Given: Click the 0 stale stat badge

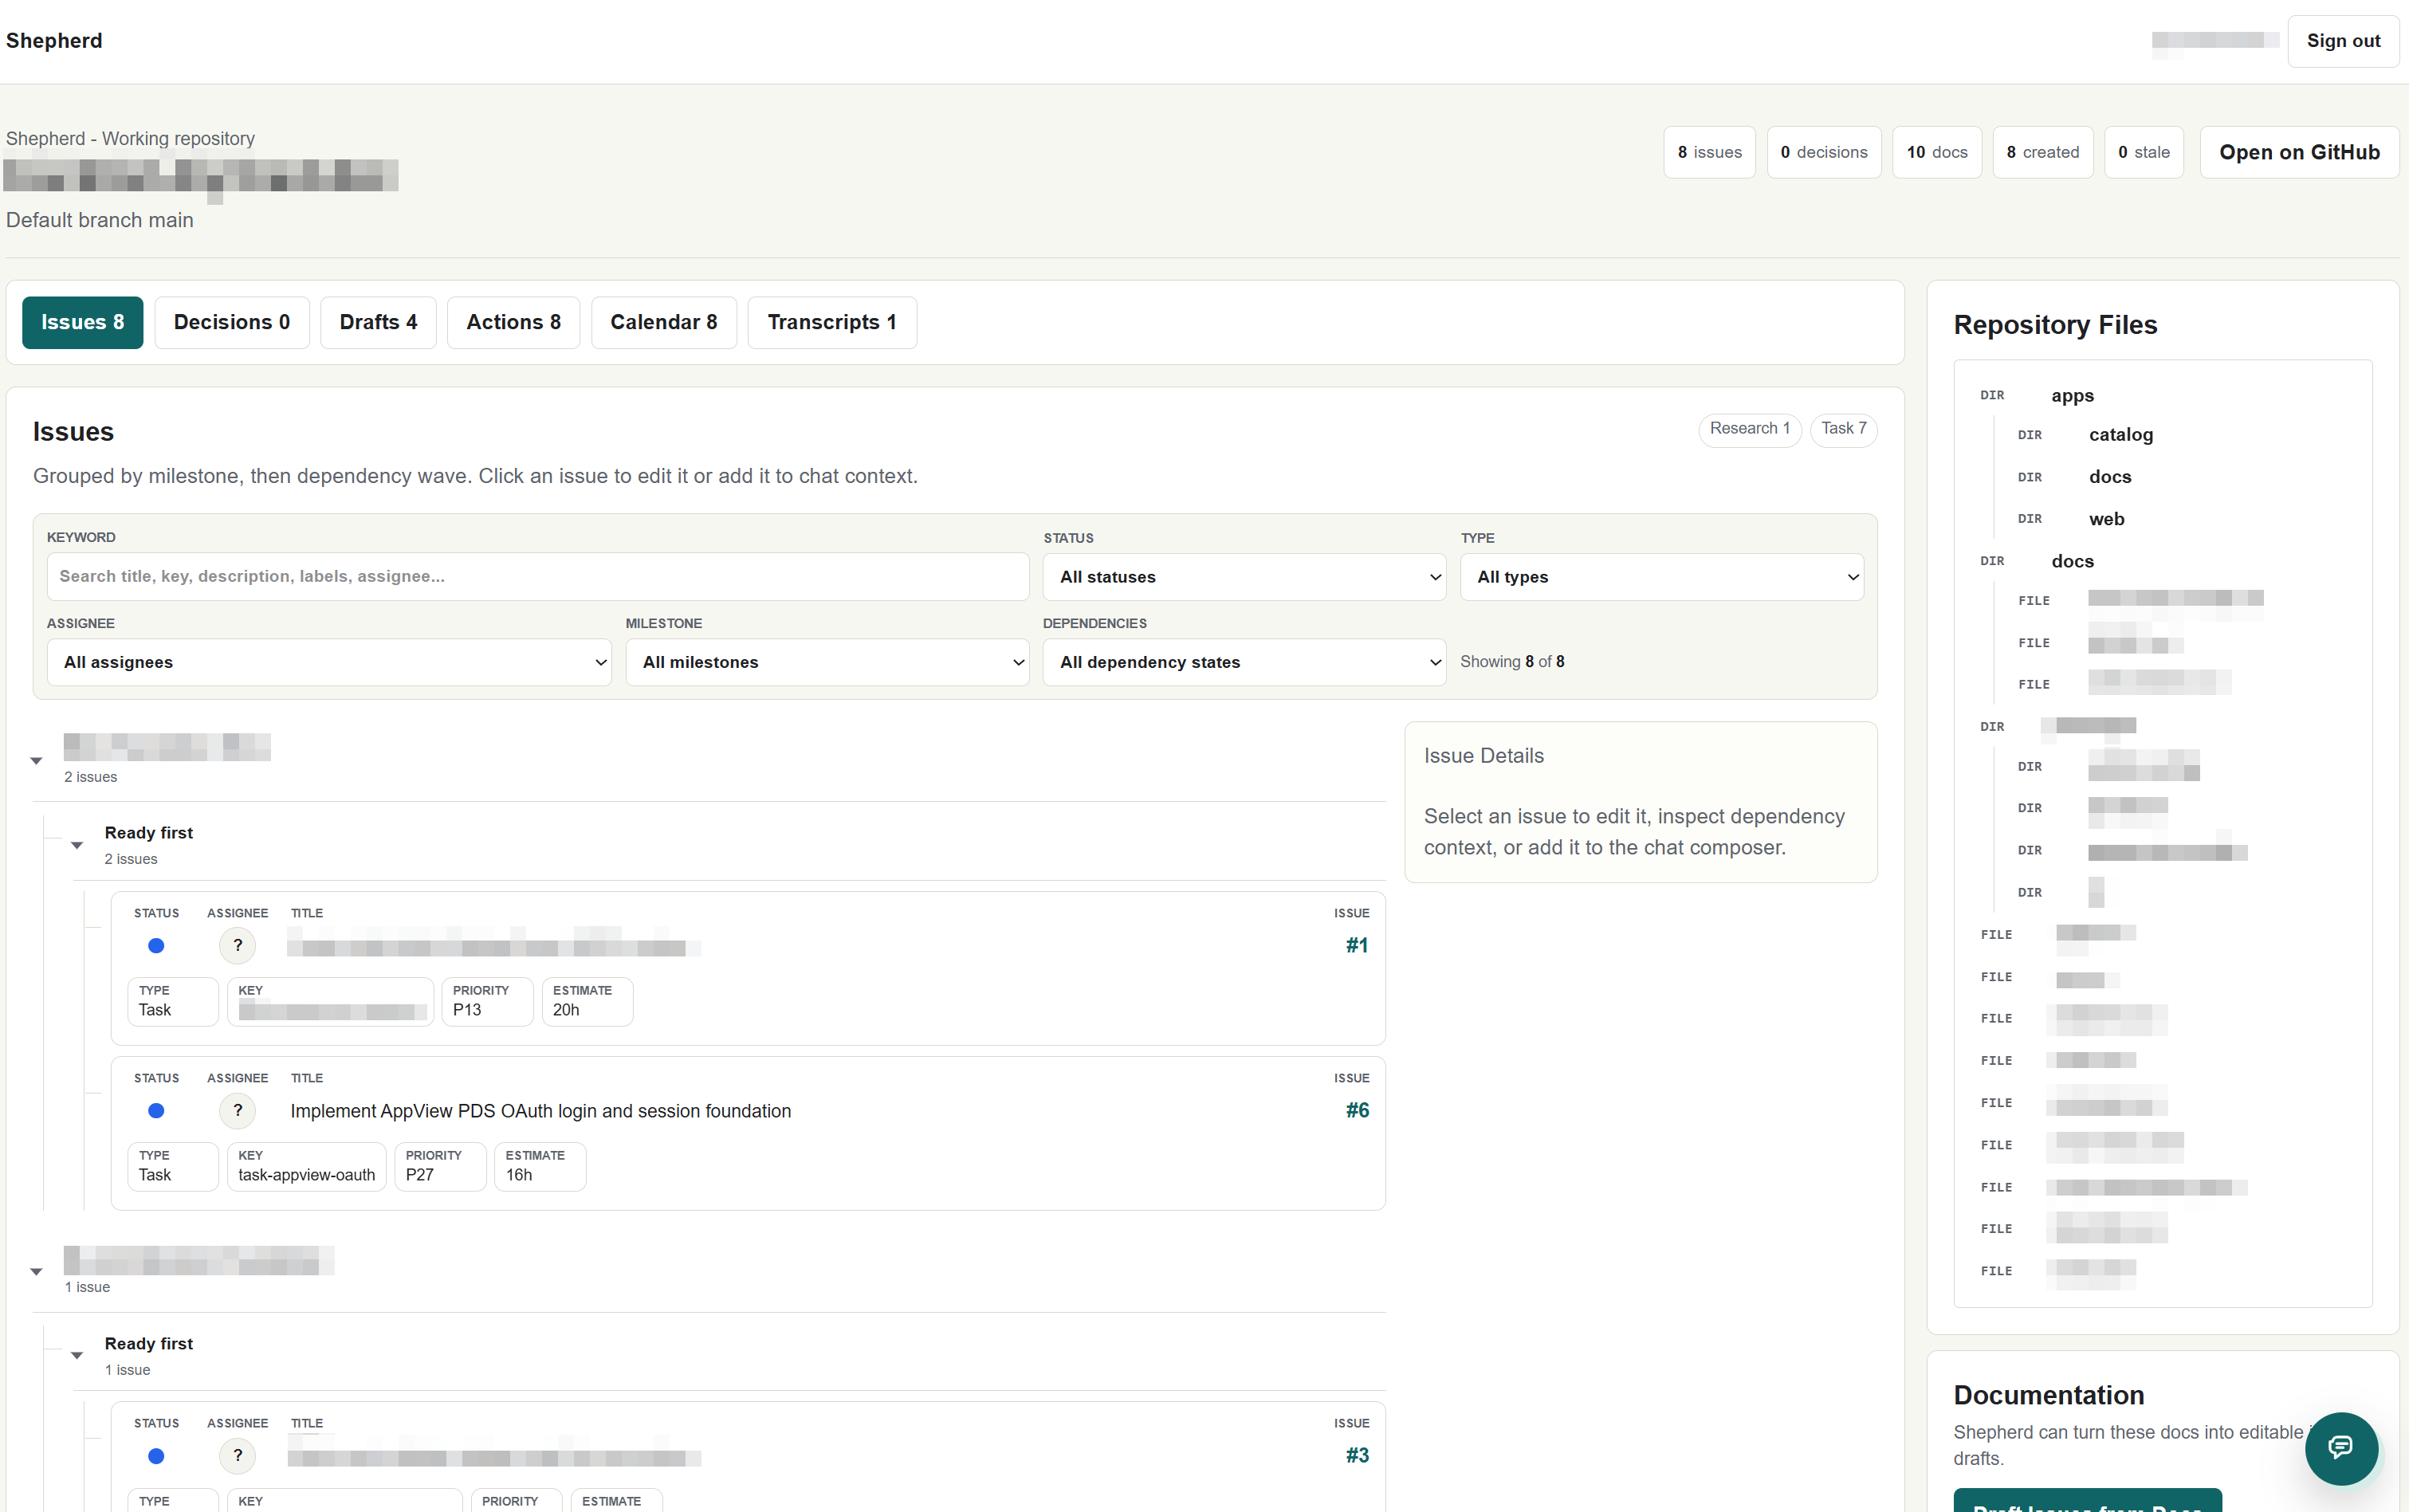Looking at the screenshot, I should pyautogui.click(x=2144, y=152).
